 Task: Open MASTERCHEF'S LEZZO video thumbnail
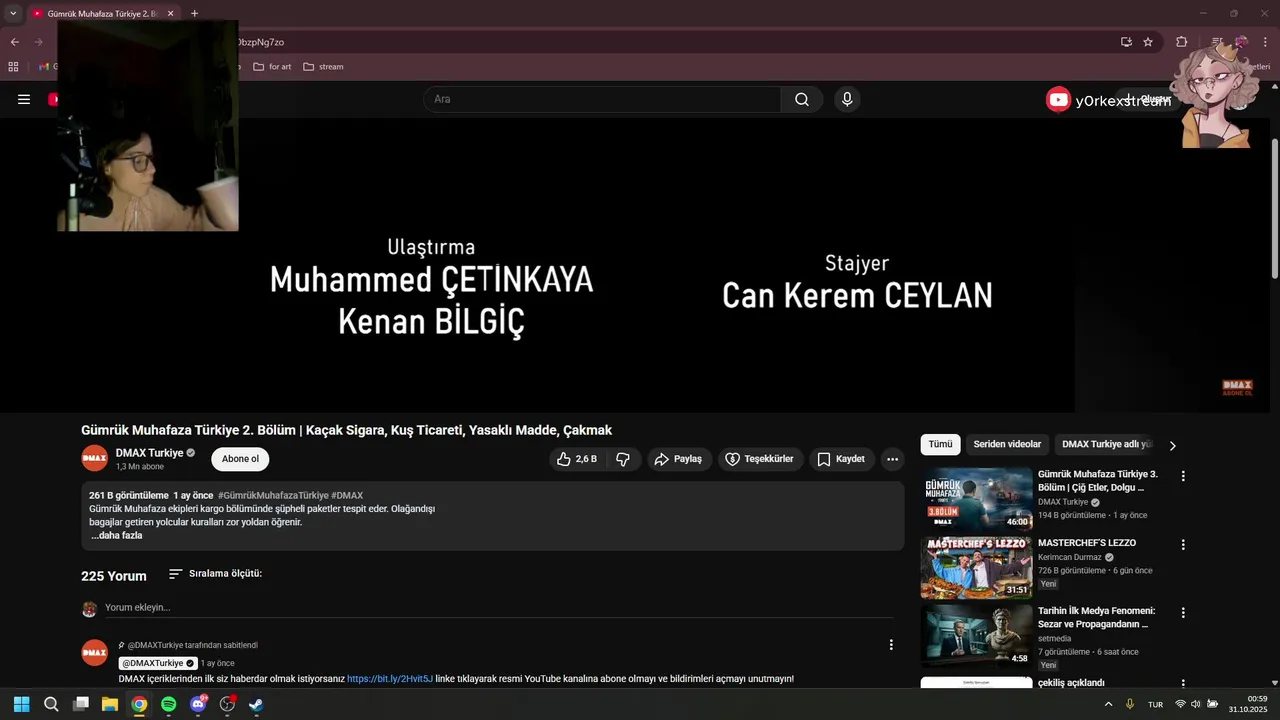click(976, 567)
